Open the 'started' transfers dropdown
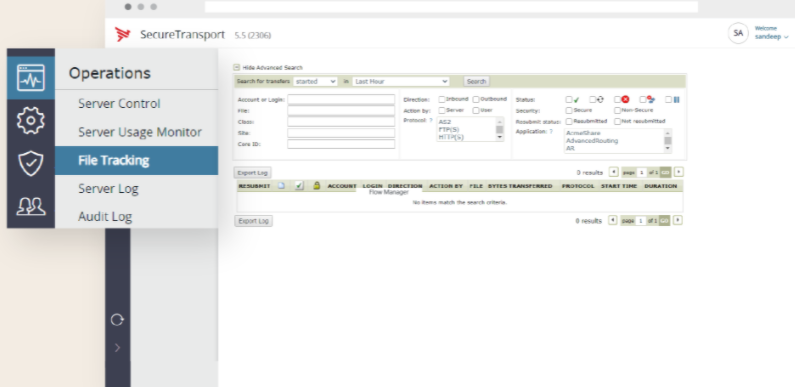The image size is (795, 387). [x=315, y=81]
